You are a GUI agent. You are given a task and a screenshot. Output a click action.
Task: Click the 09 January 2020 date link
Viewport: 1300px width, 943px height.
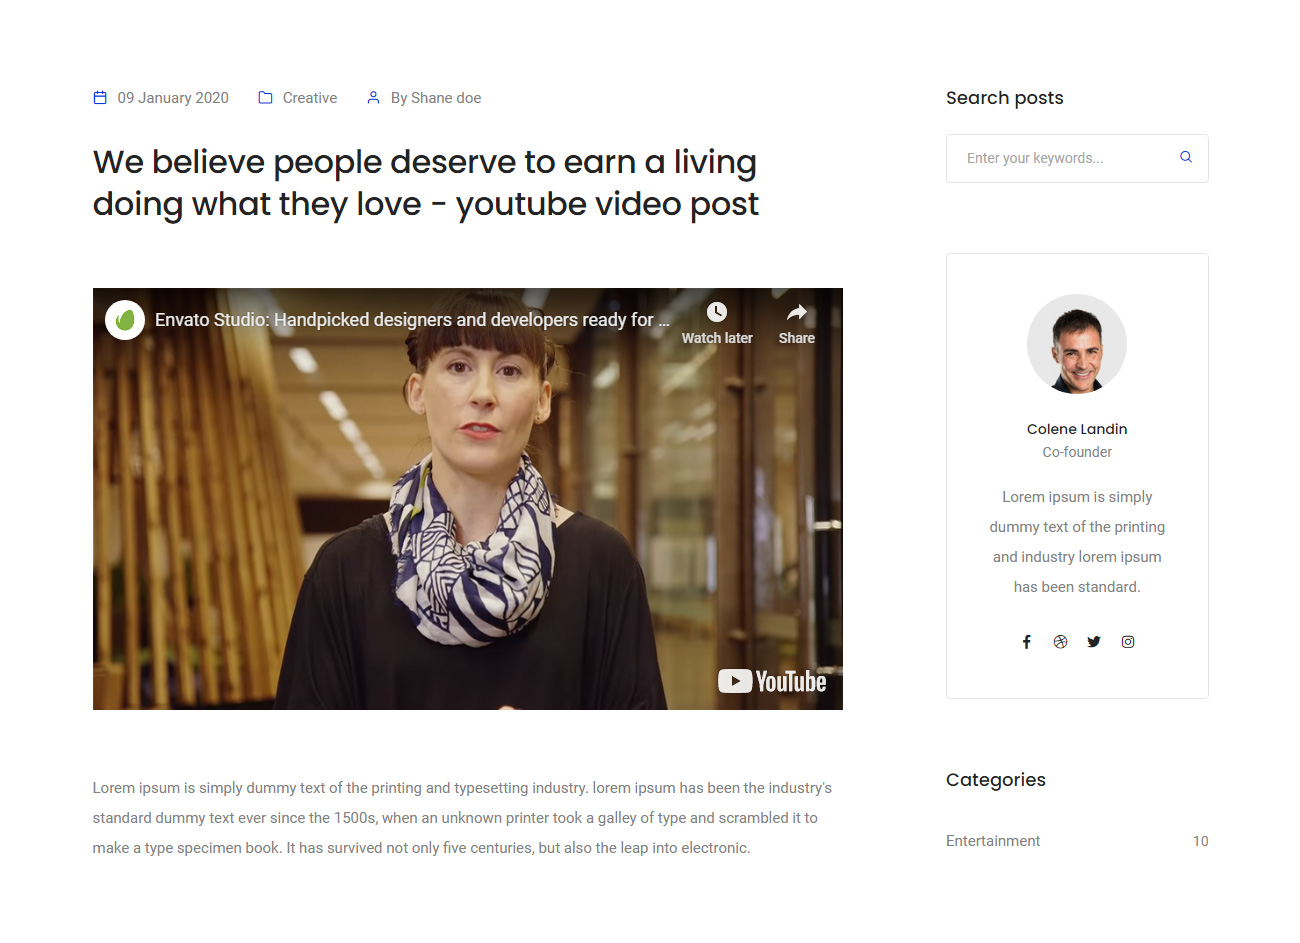[173, 98]
